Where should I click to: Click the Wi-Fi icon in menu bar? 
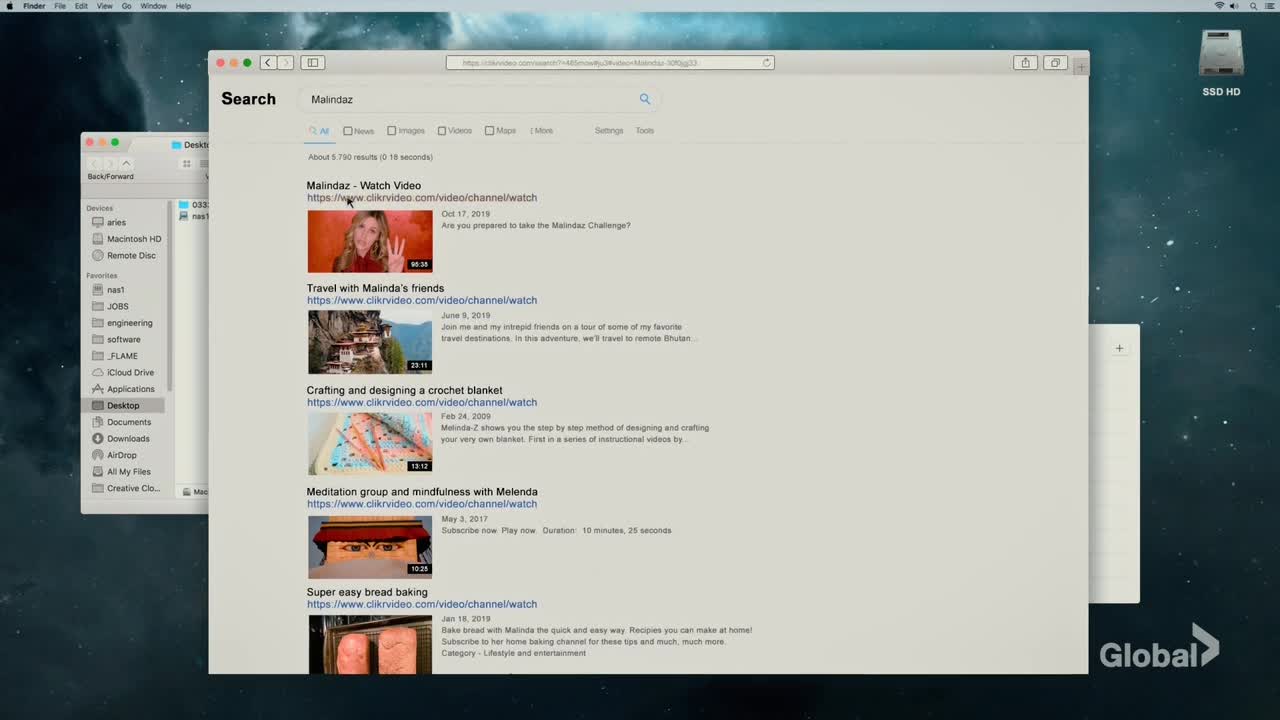1219,6
